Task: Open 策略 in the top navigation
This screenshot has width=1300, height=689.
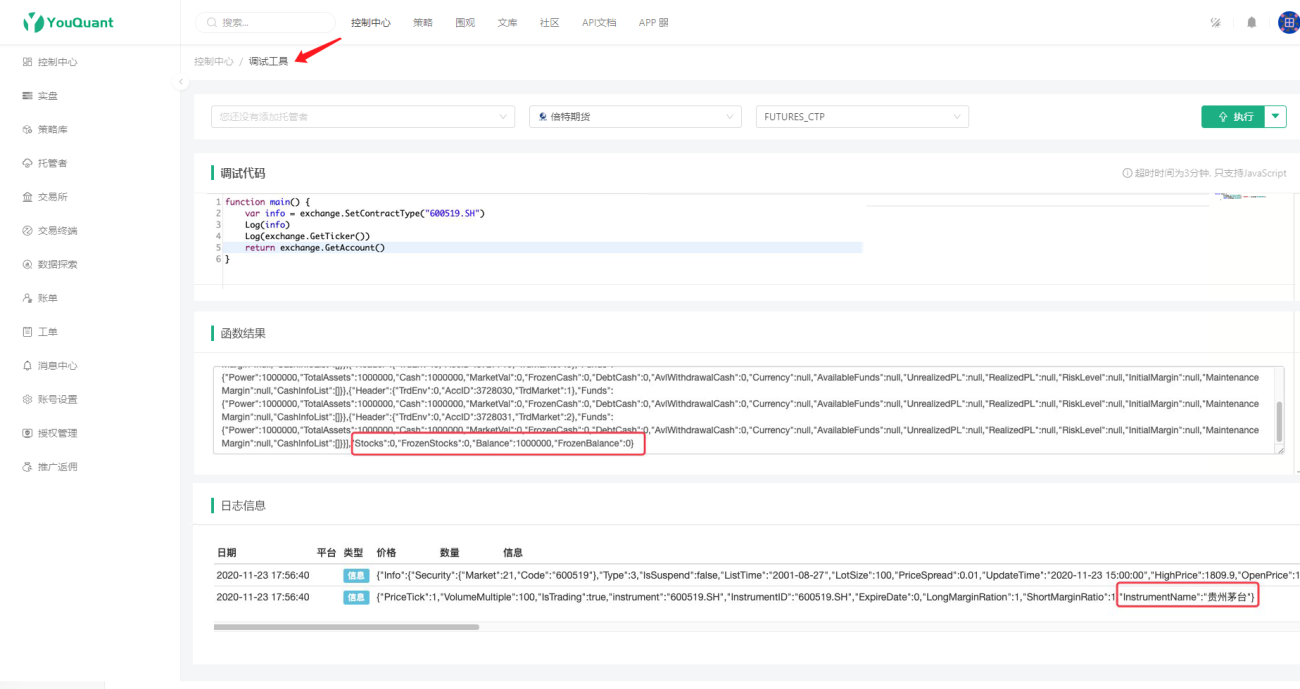Action: coord(423,22)
